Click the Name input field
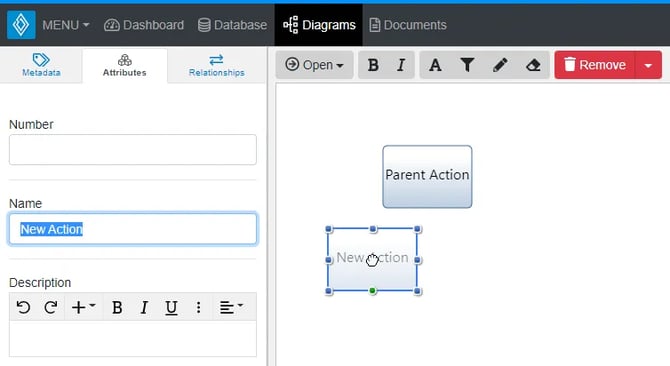The image size is (670, 366). pyautogui.click(x=133, y=229)
